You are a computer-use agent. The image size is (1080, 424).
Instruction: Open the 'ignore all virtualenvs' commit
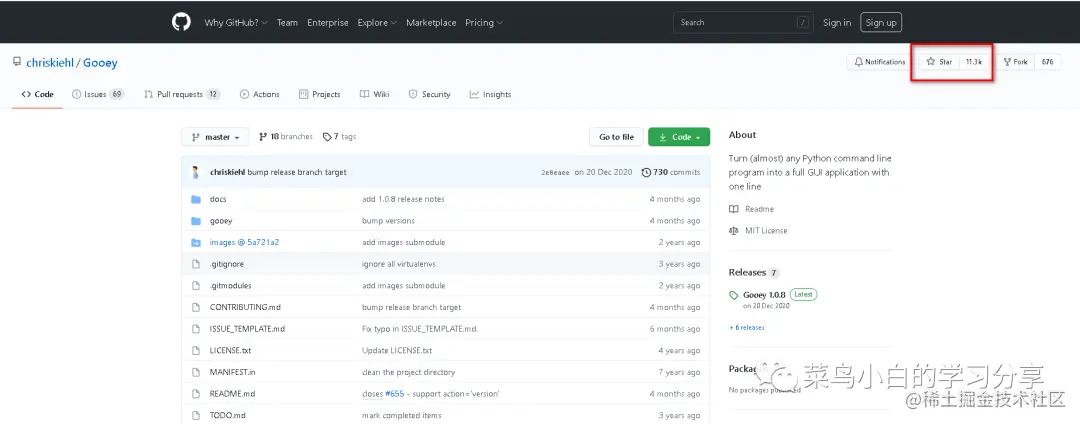(399, 264)
